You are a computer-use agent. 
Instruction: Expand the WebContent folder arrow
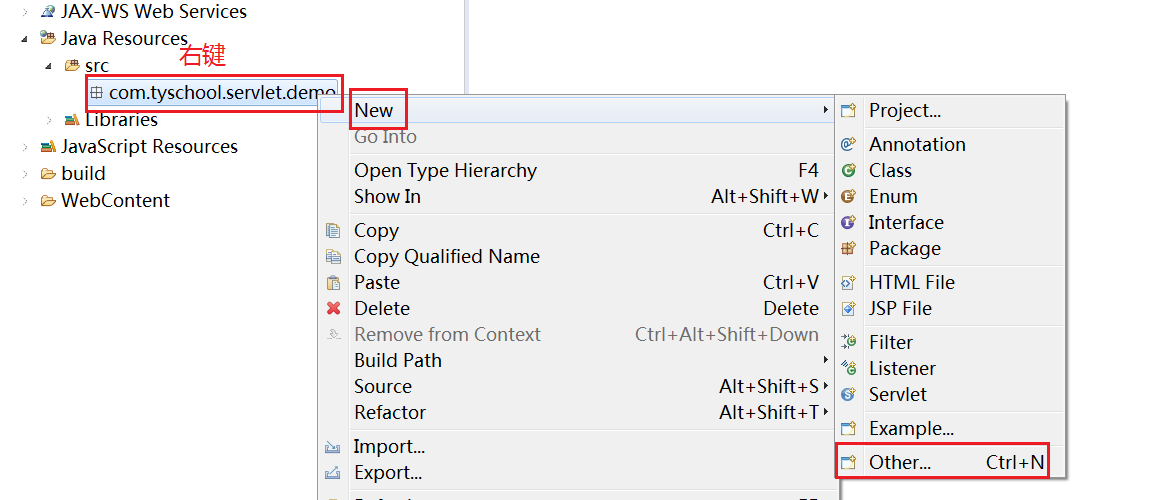point(24,201)
